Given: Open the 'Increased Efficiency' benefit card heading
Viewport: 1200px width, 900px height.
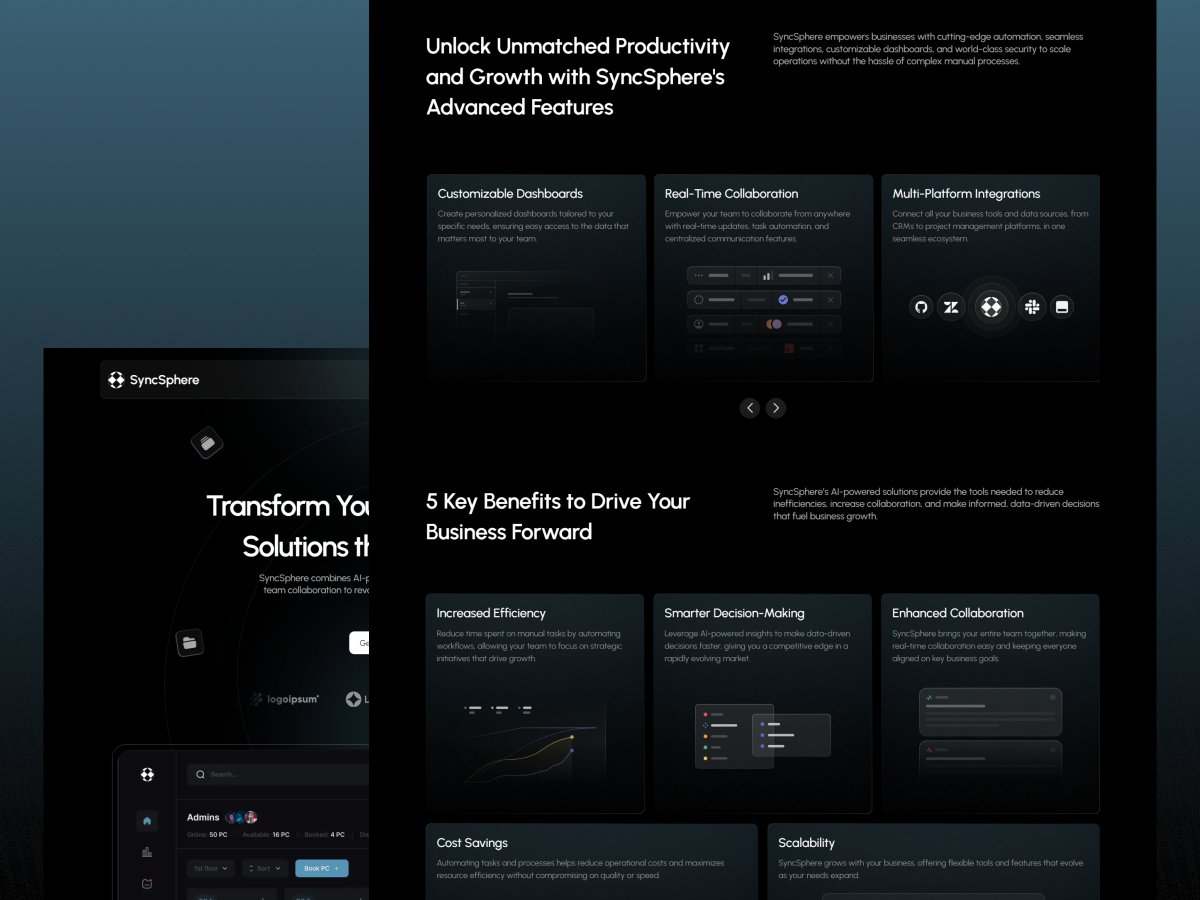Looking at the screenshot, I should (491, 613).
